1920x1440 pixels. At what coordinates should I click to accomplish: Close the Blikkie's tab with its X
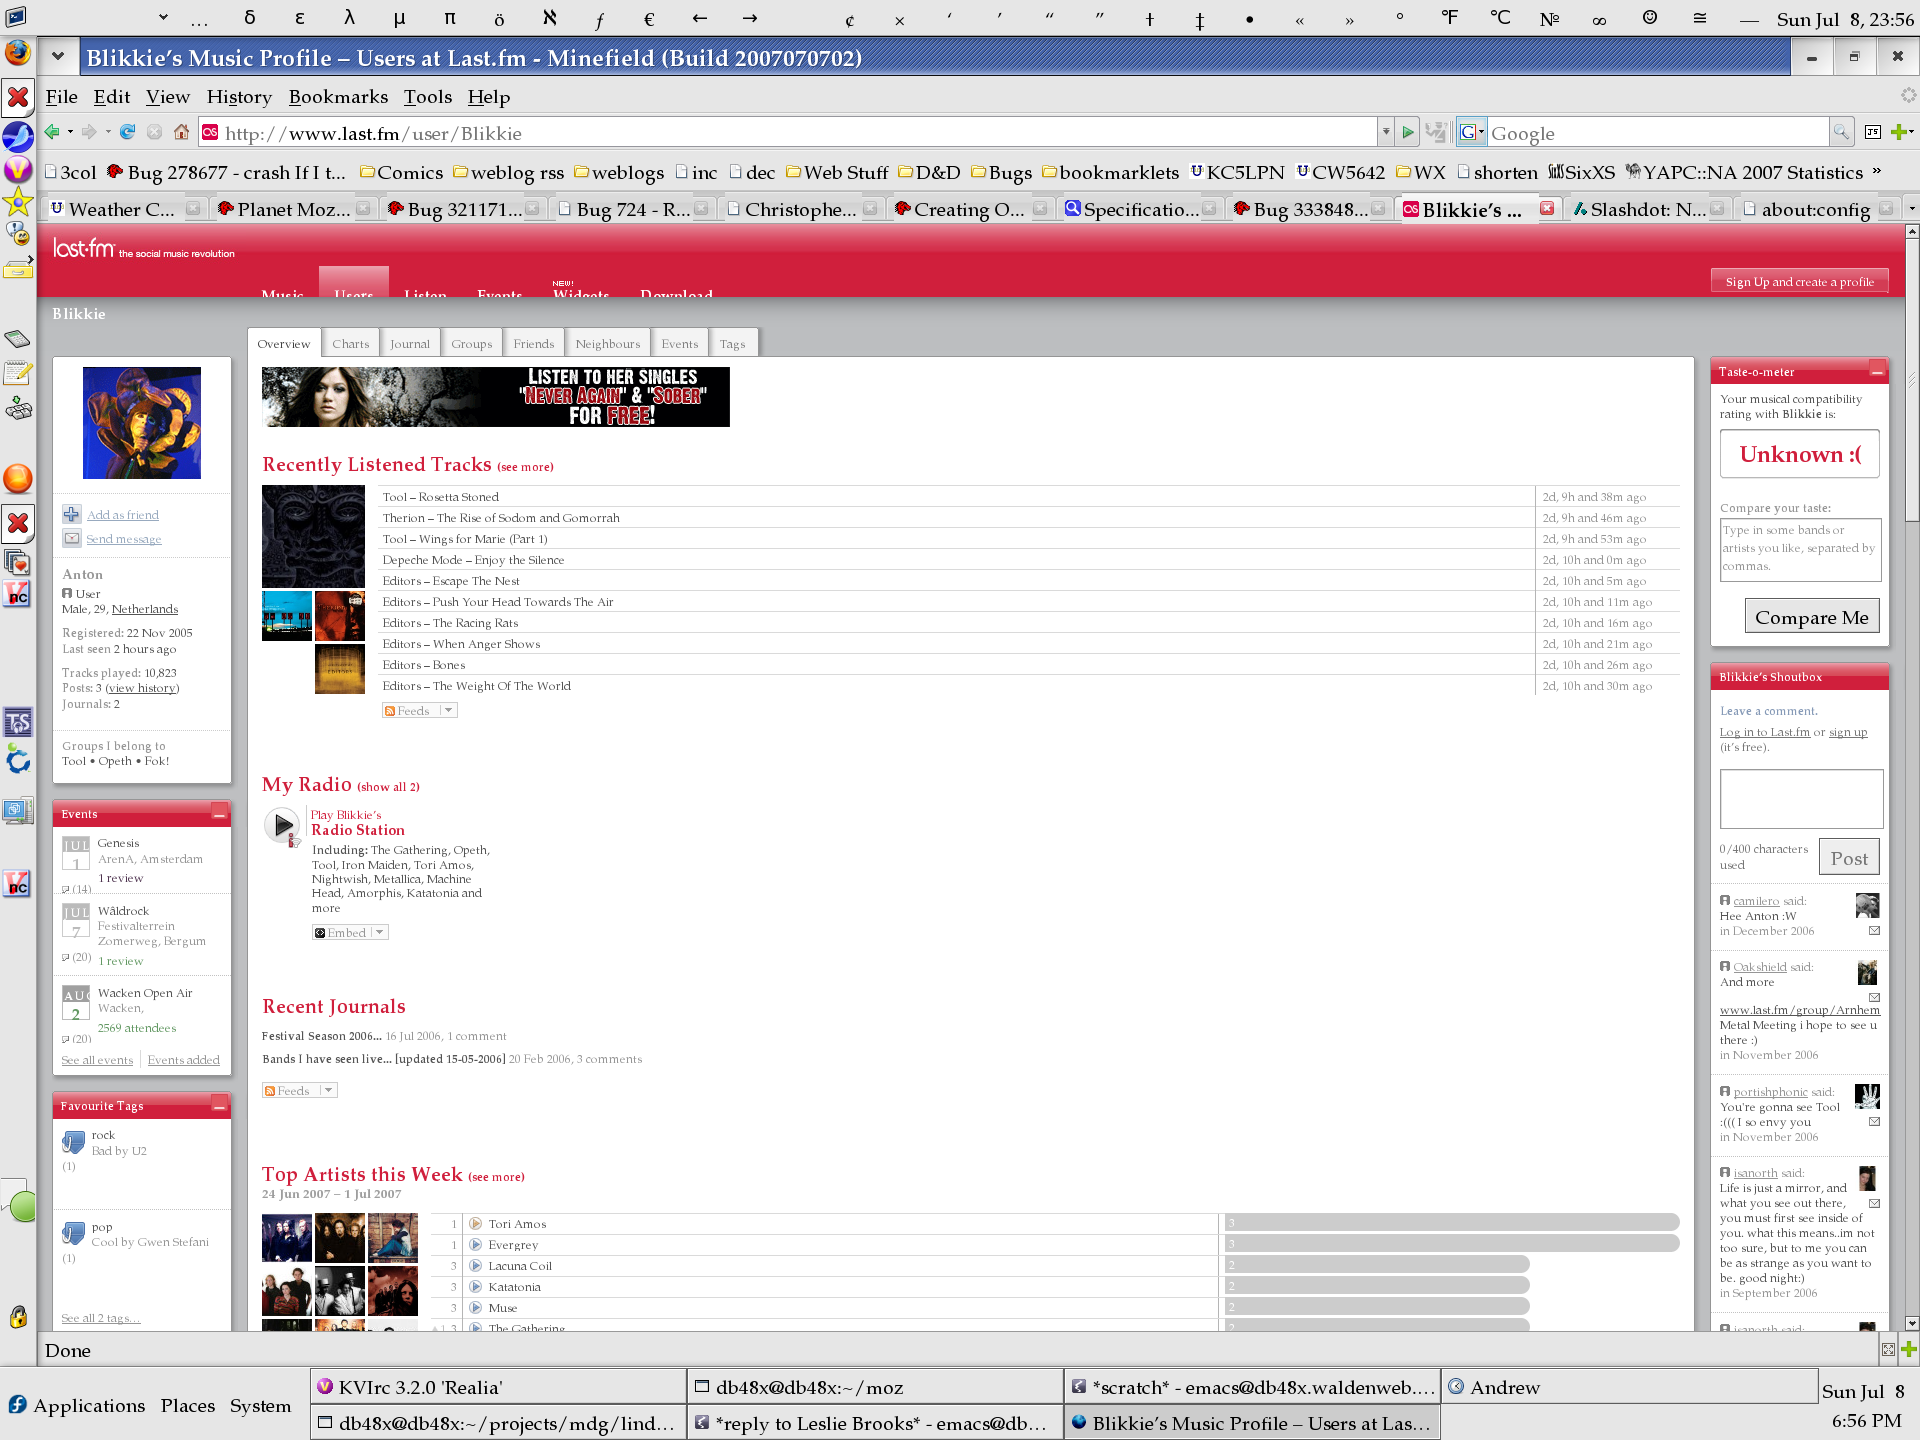[1547, 209]
